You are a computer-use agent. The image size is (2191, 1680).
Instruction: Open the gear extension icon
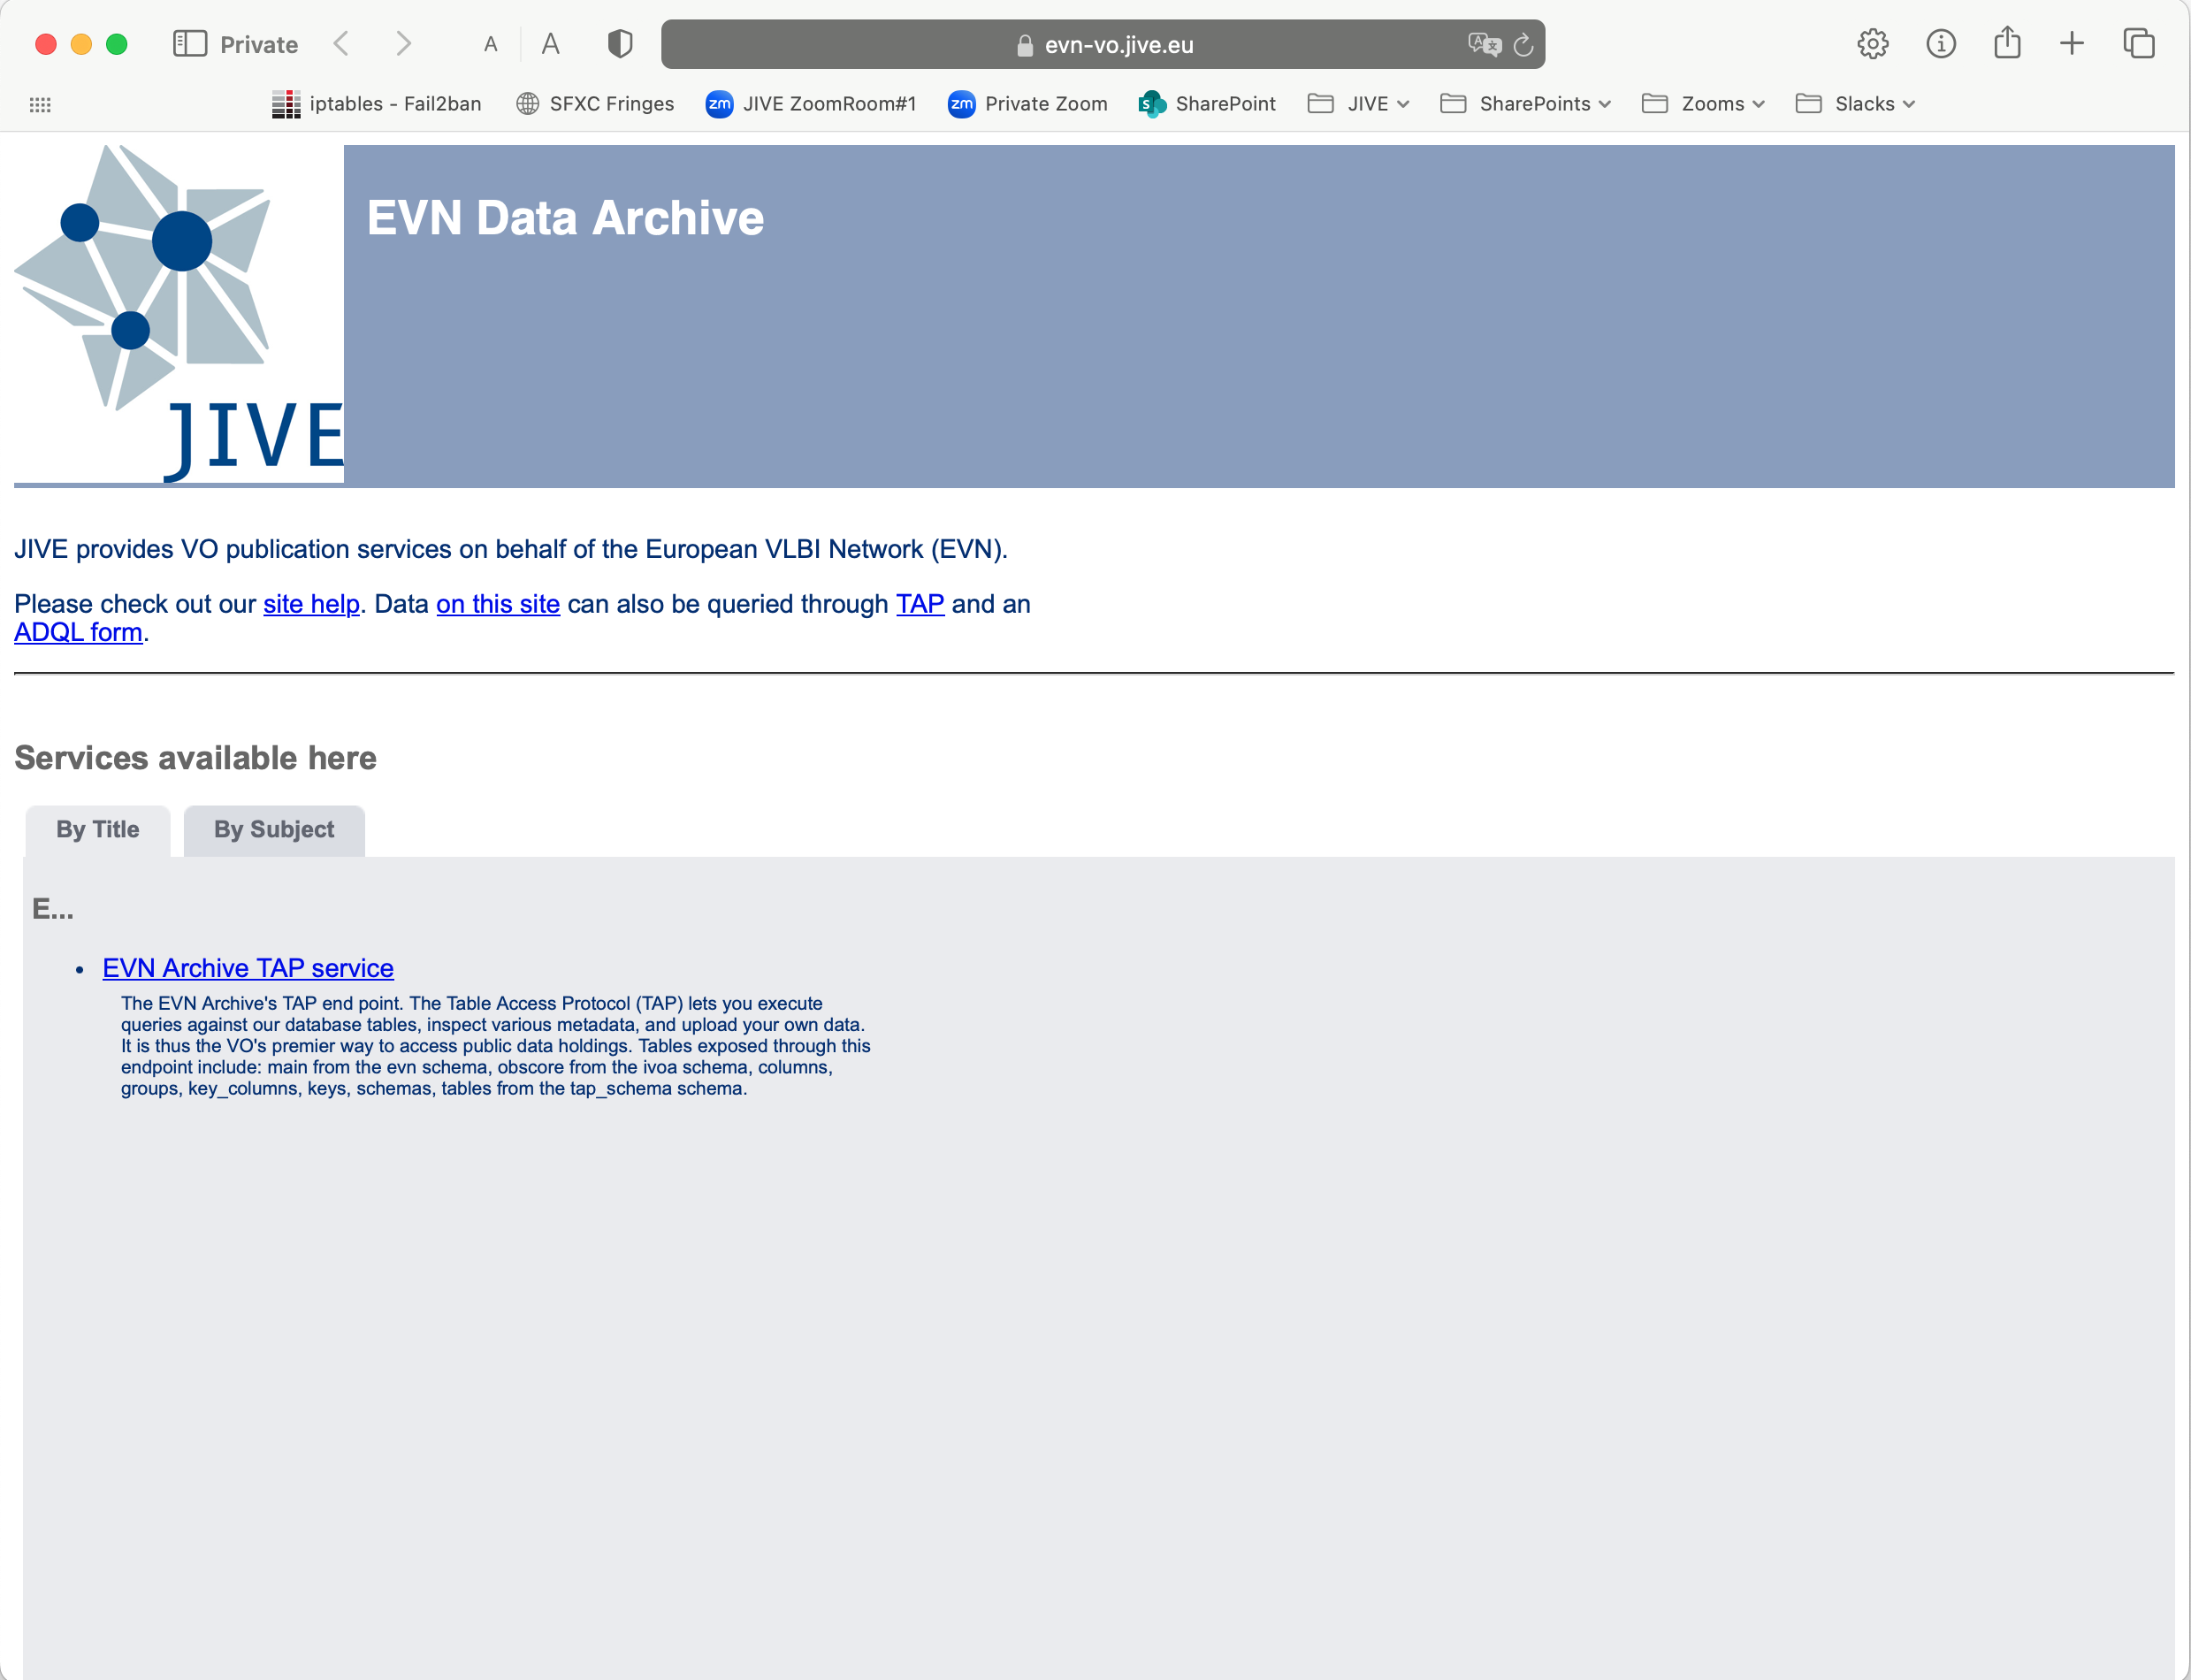point(1872,44)
